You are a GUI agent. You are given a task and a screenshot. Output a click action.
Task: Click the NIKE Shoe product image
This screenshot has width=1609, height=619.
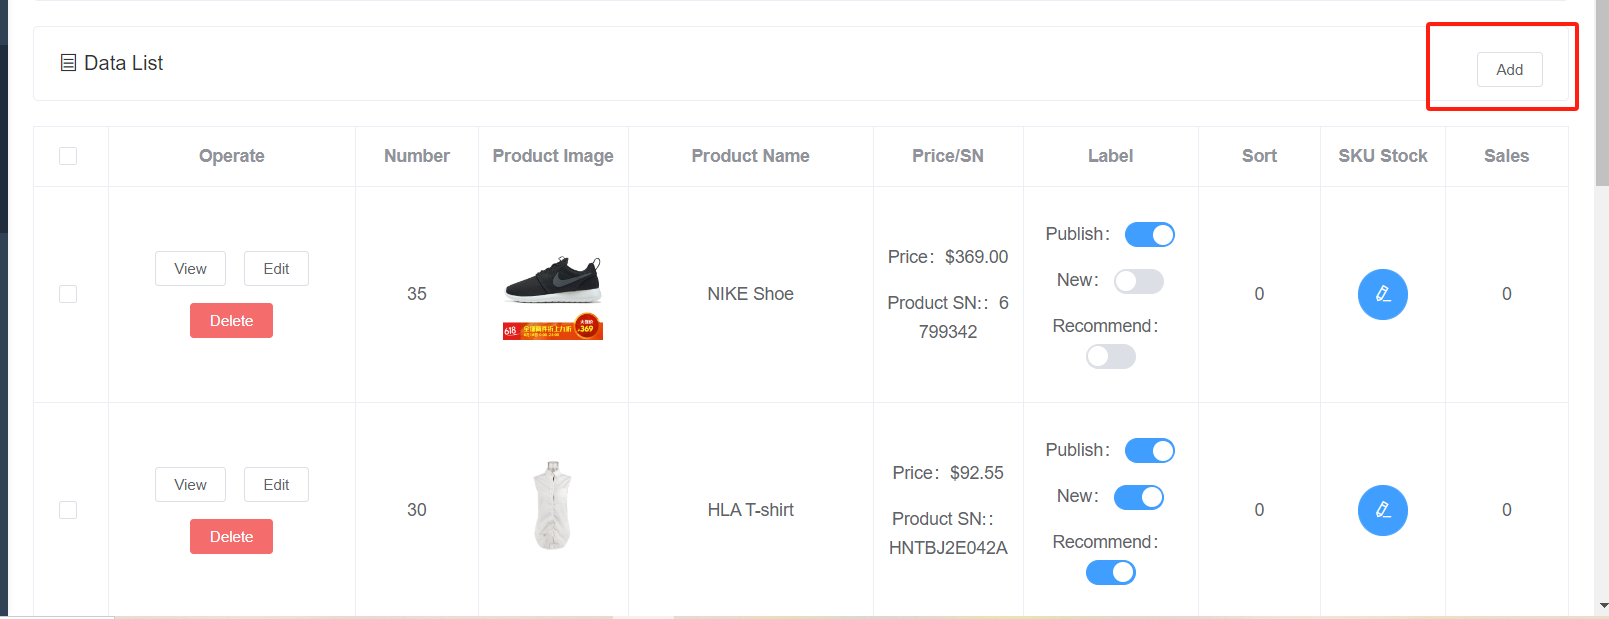553,296
